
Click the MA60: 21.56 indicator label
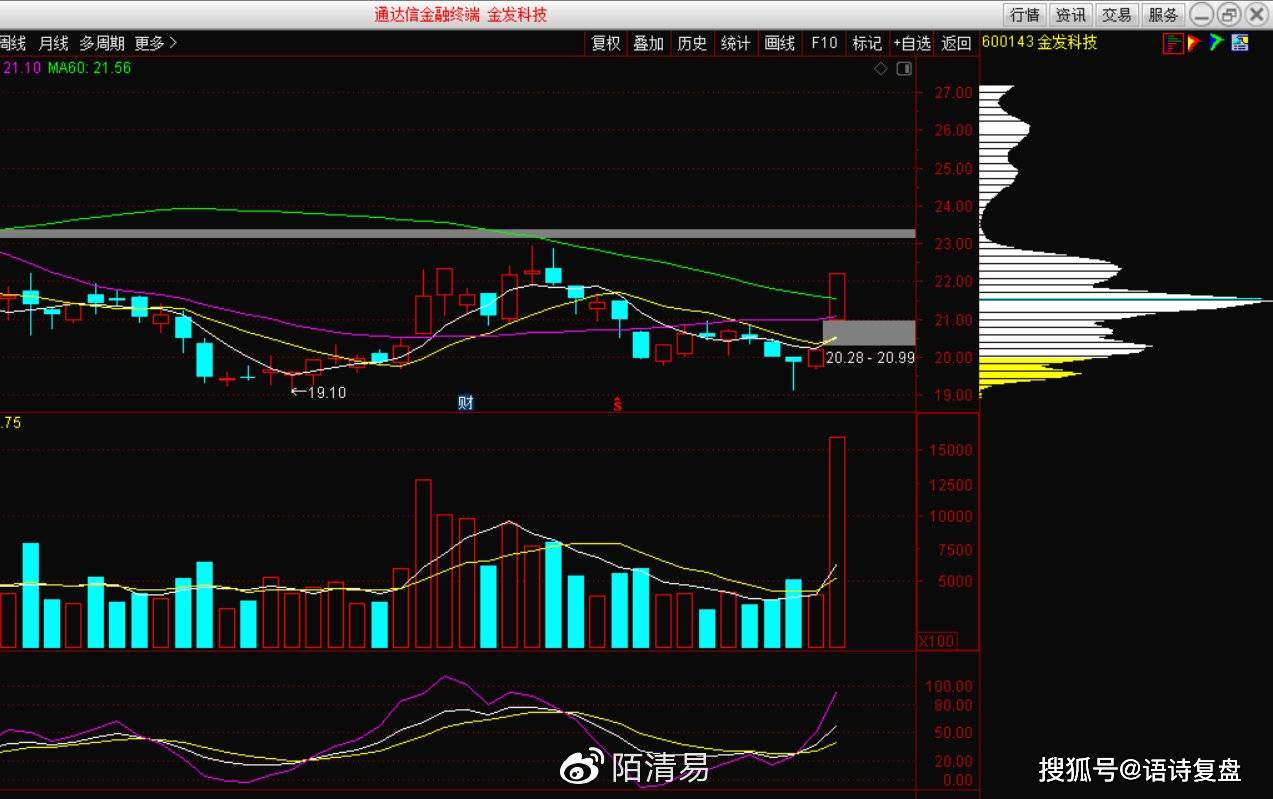(x=88, y=67)
